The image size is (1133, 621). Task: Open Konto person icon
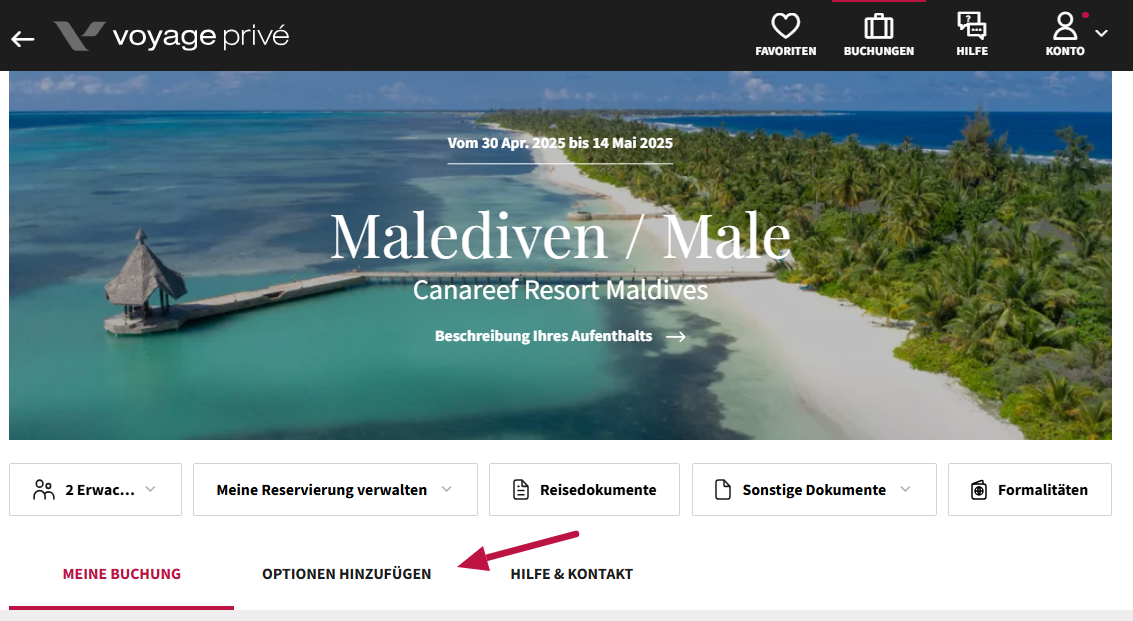pos(1064,26)
